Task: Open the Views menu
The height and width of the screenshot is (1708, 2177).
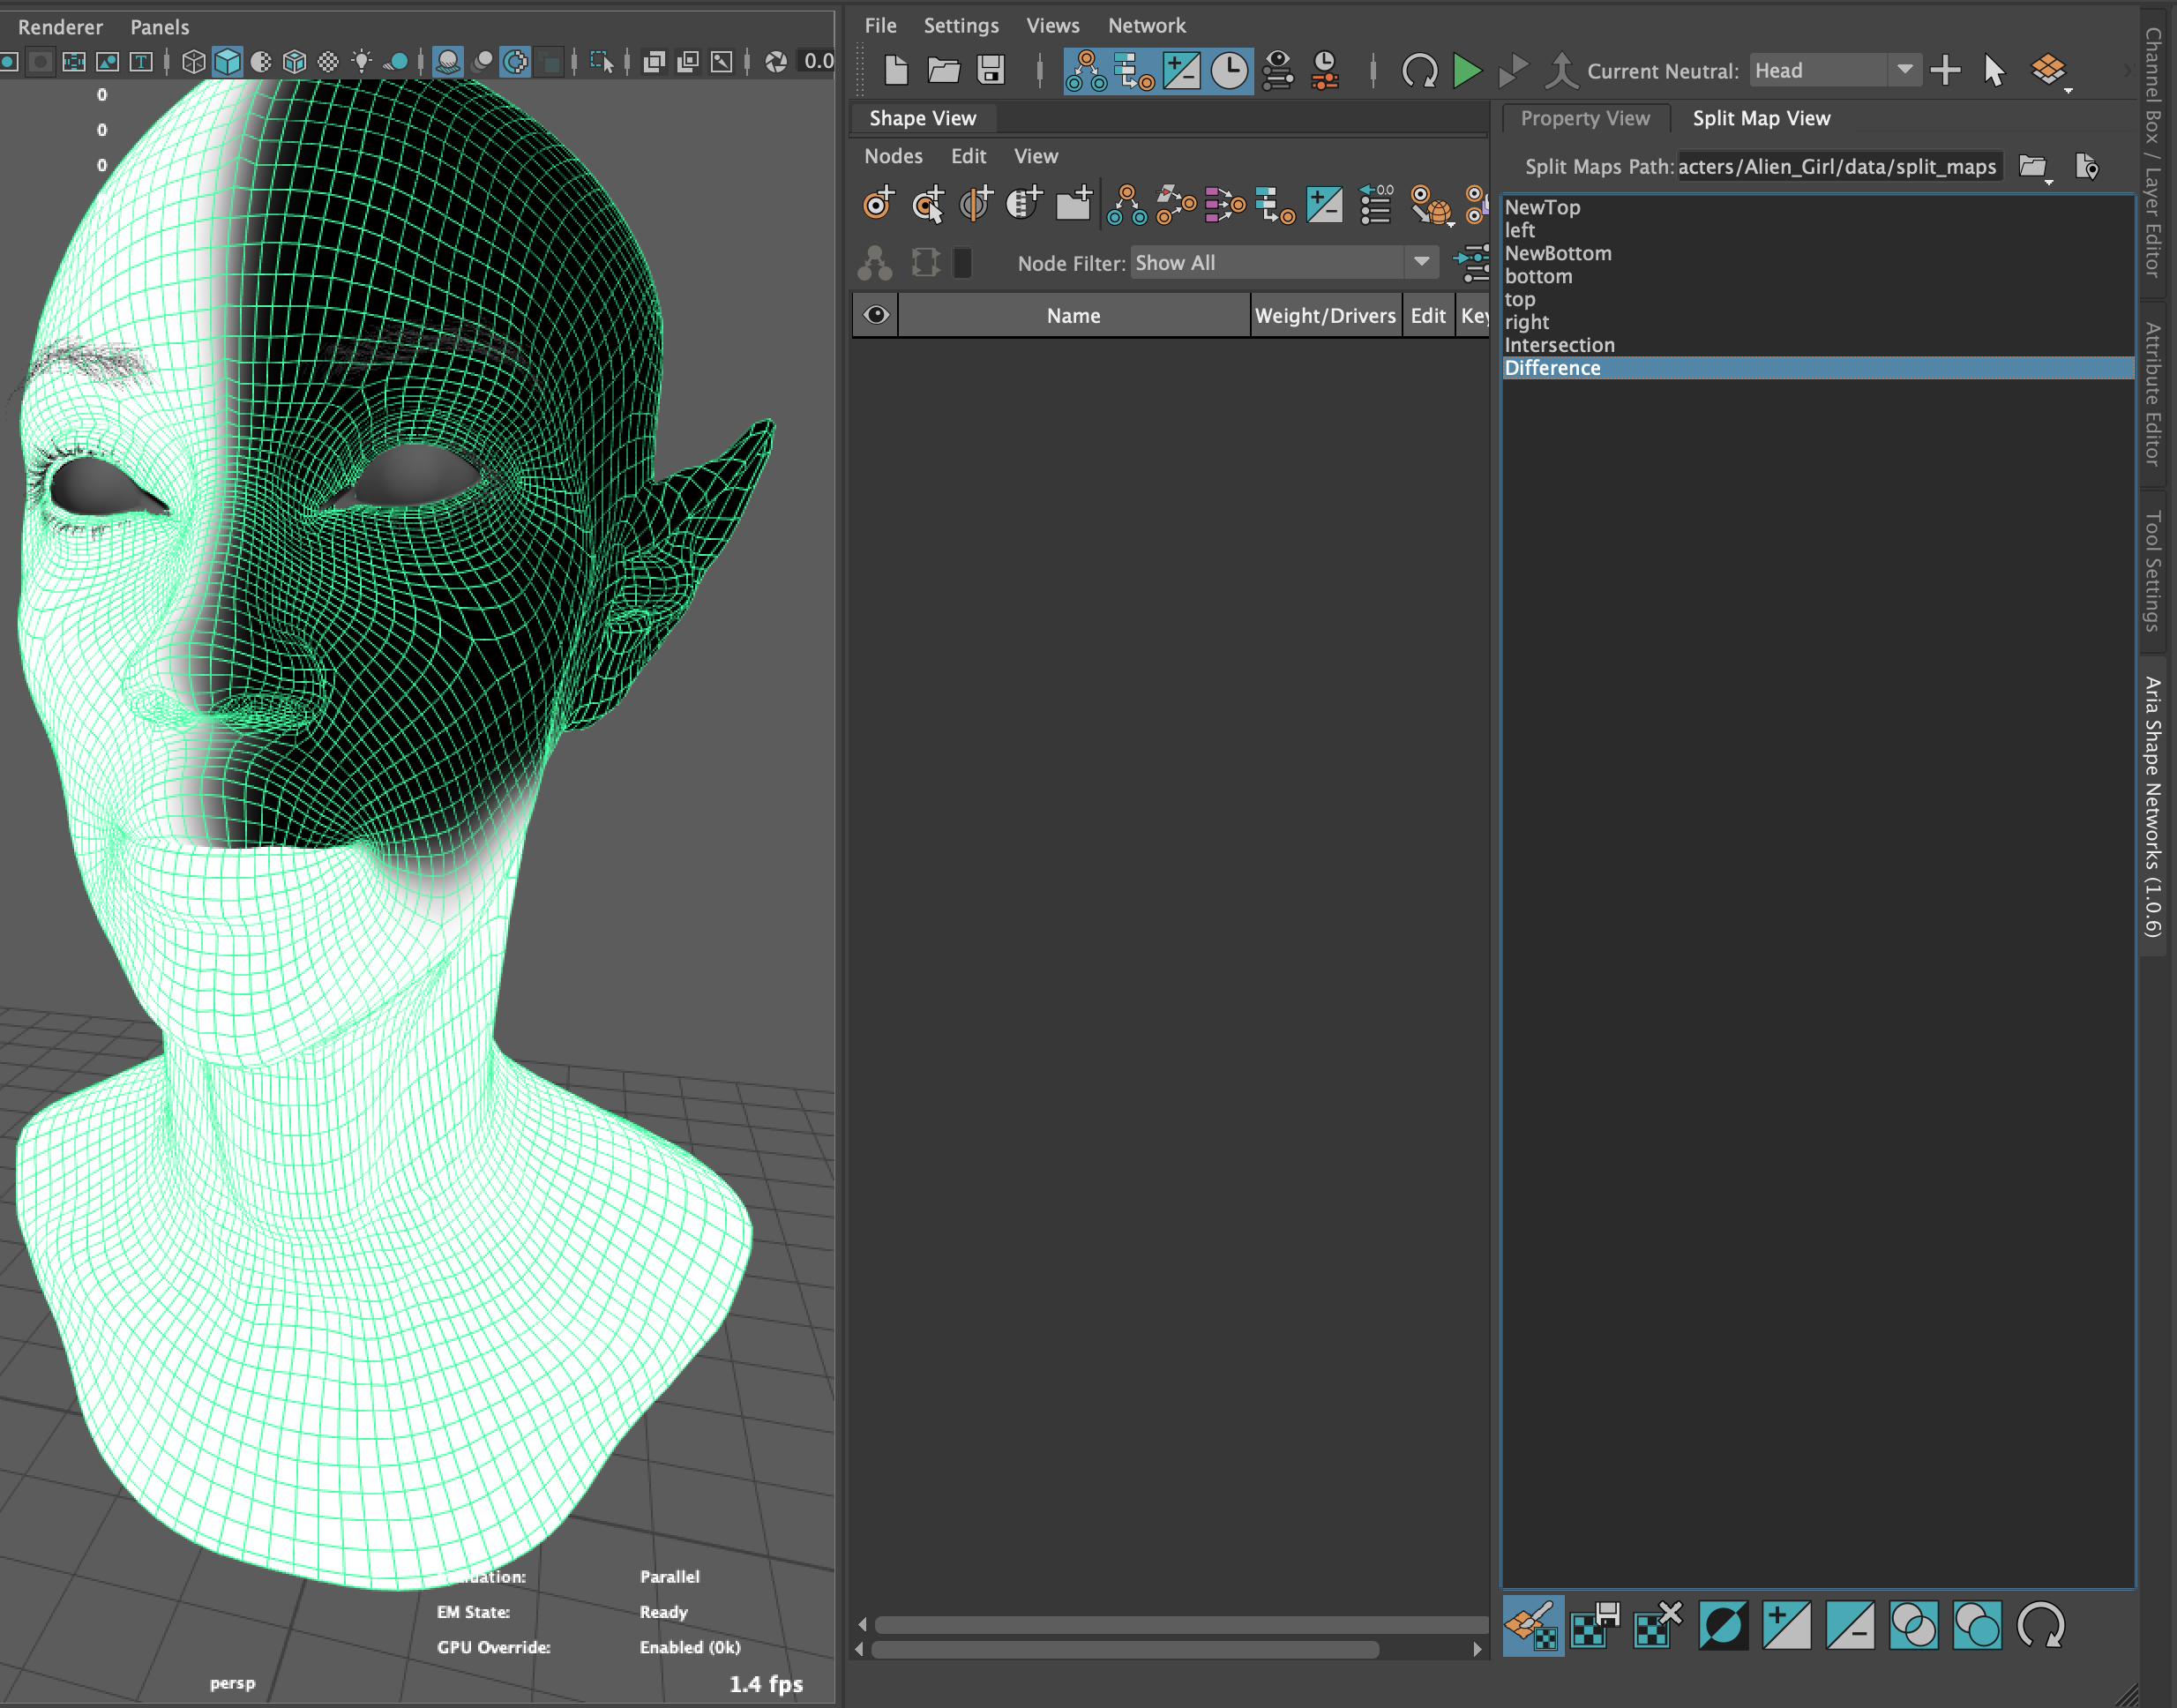Action: (x=1052, y=25)
